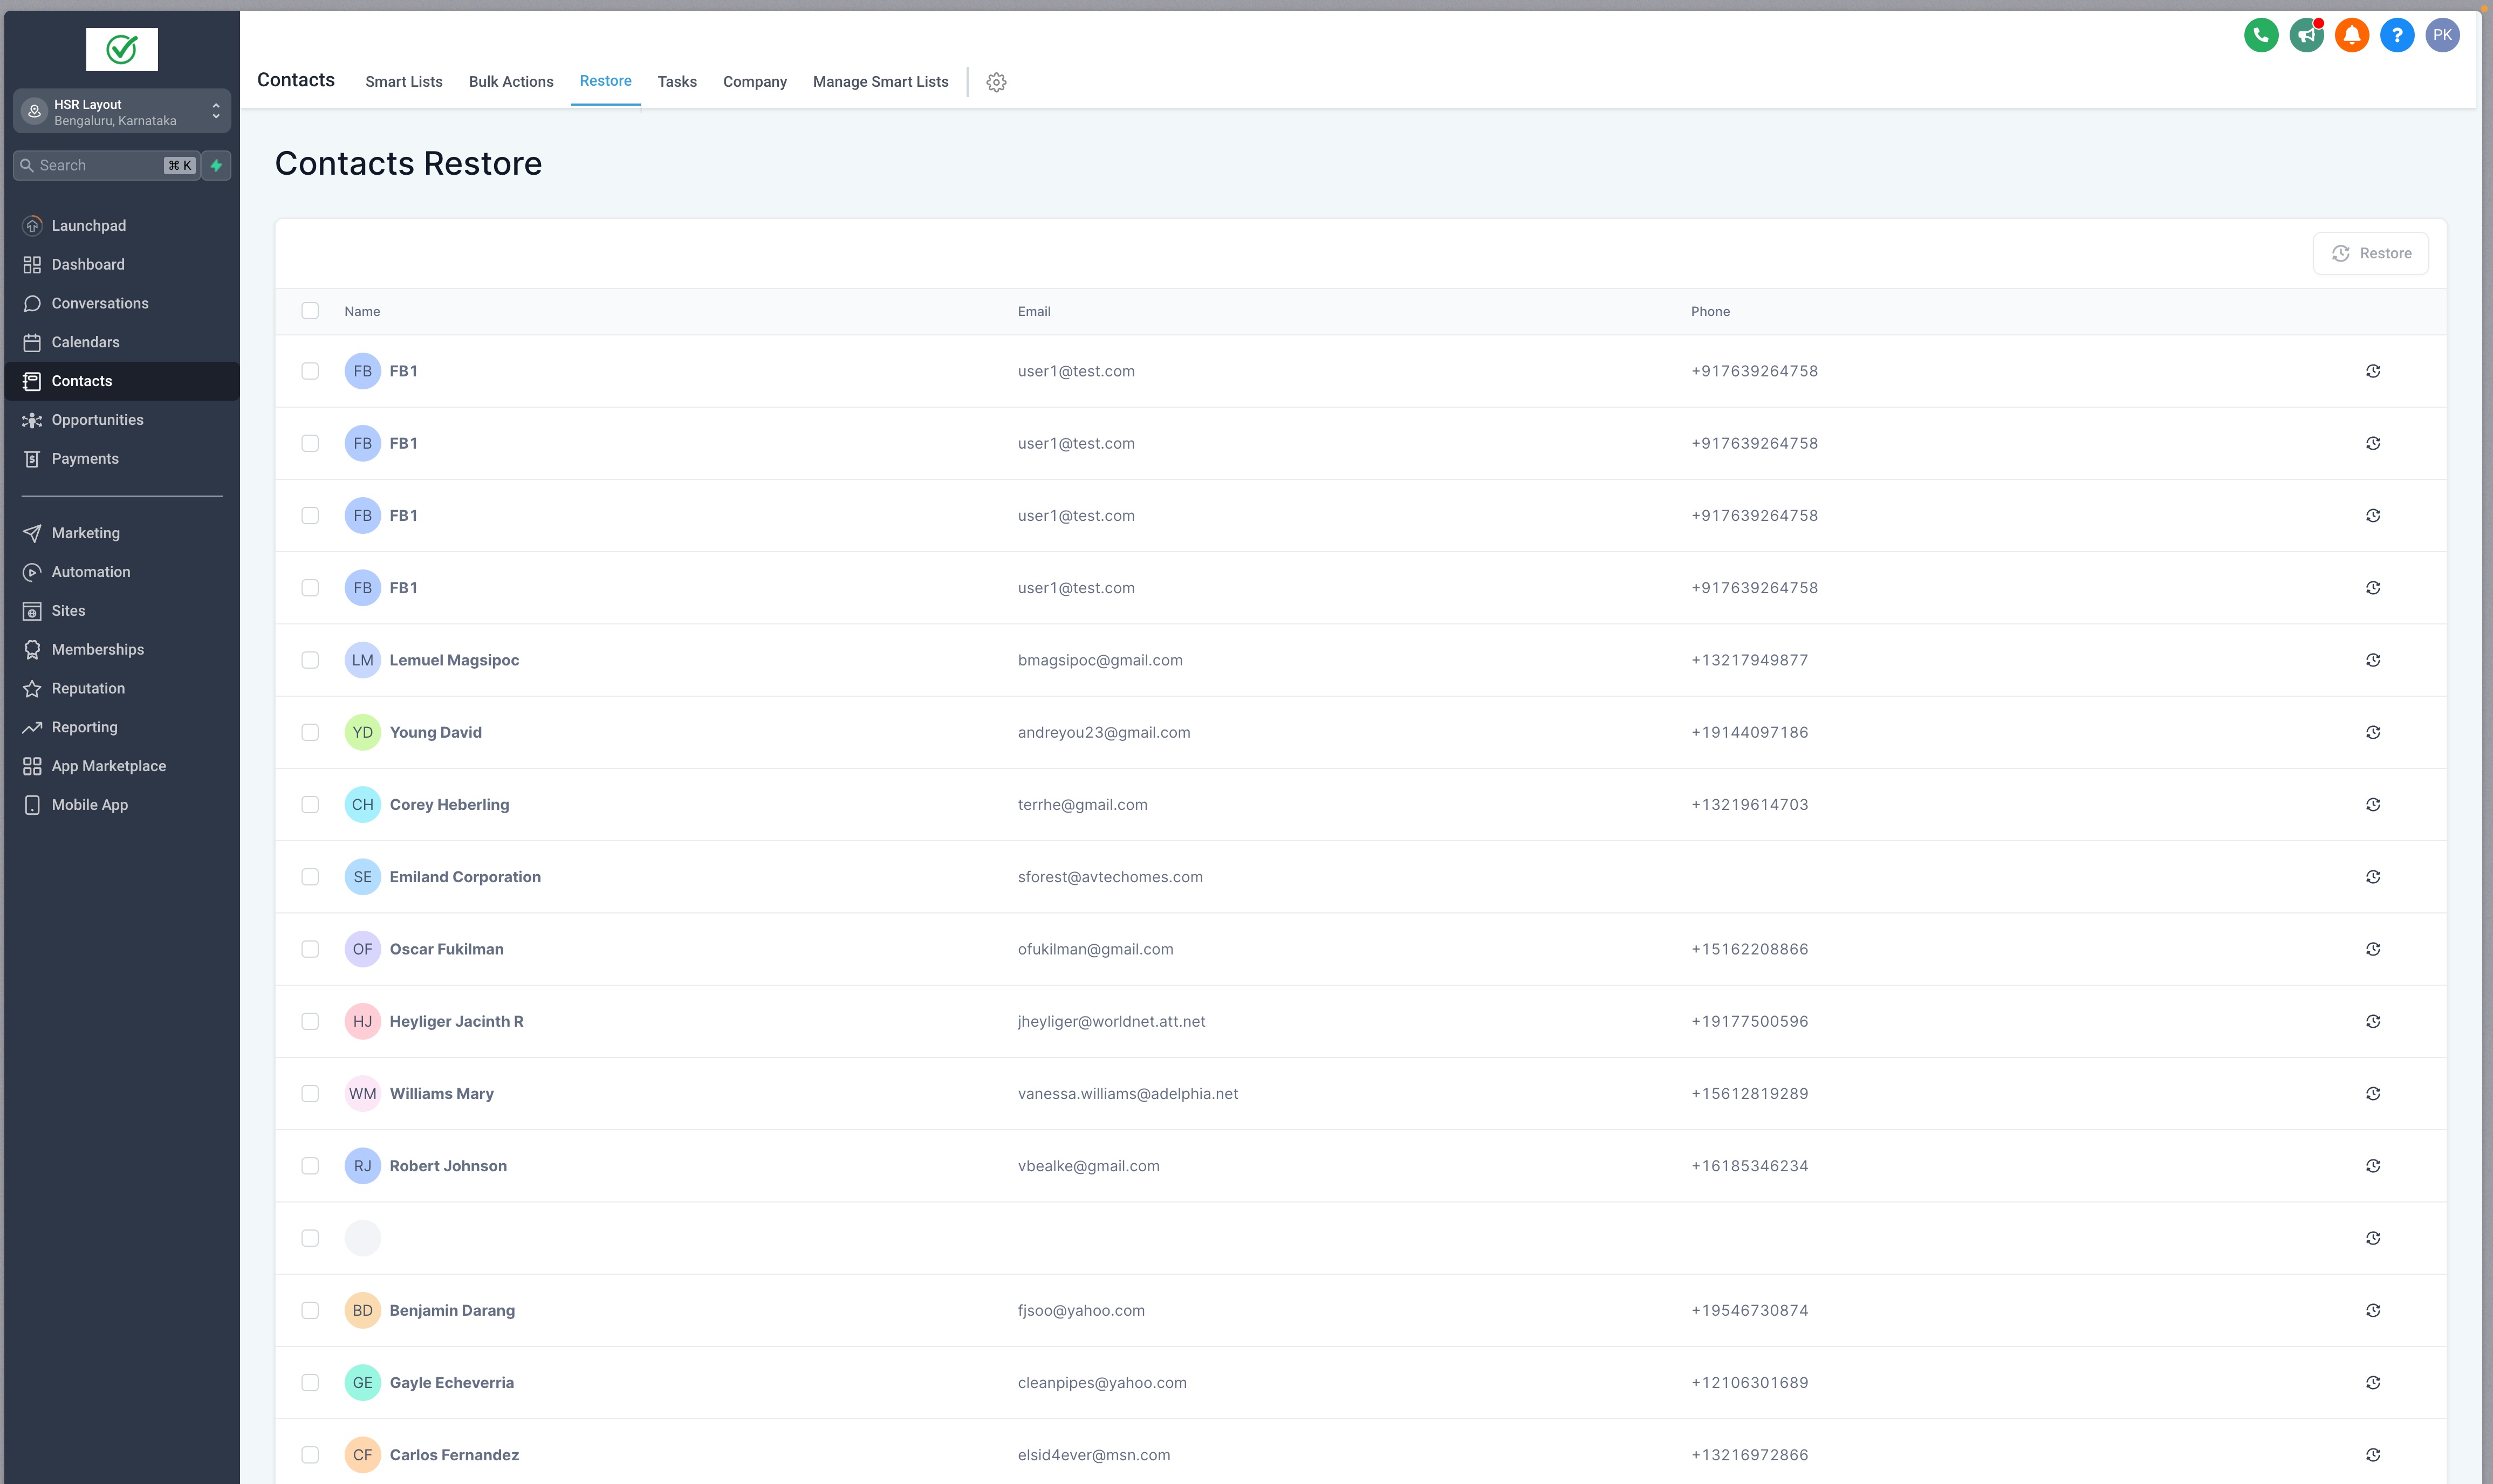
Task: Click restore icon for Lemuel Magsipoc row
Action: [2372, 660]
